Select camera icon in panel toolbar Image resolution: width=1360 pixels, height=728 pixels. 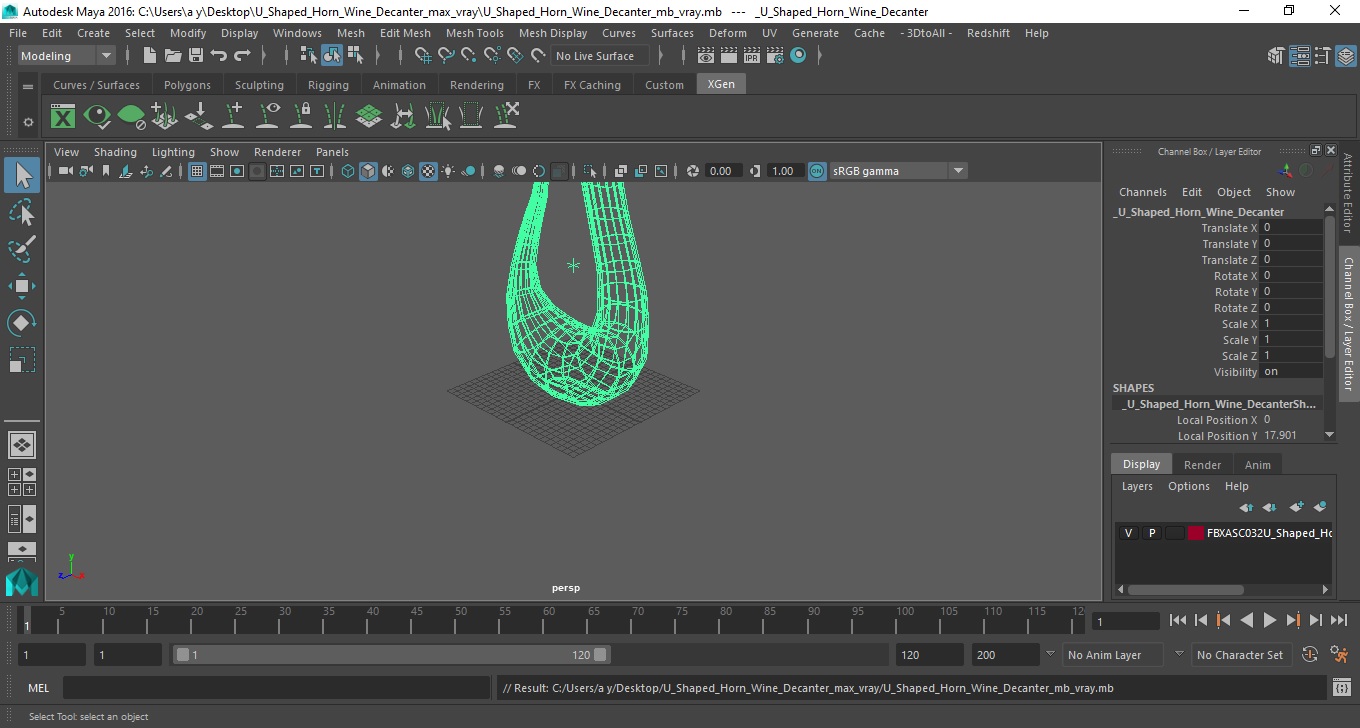(66, 171)
